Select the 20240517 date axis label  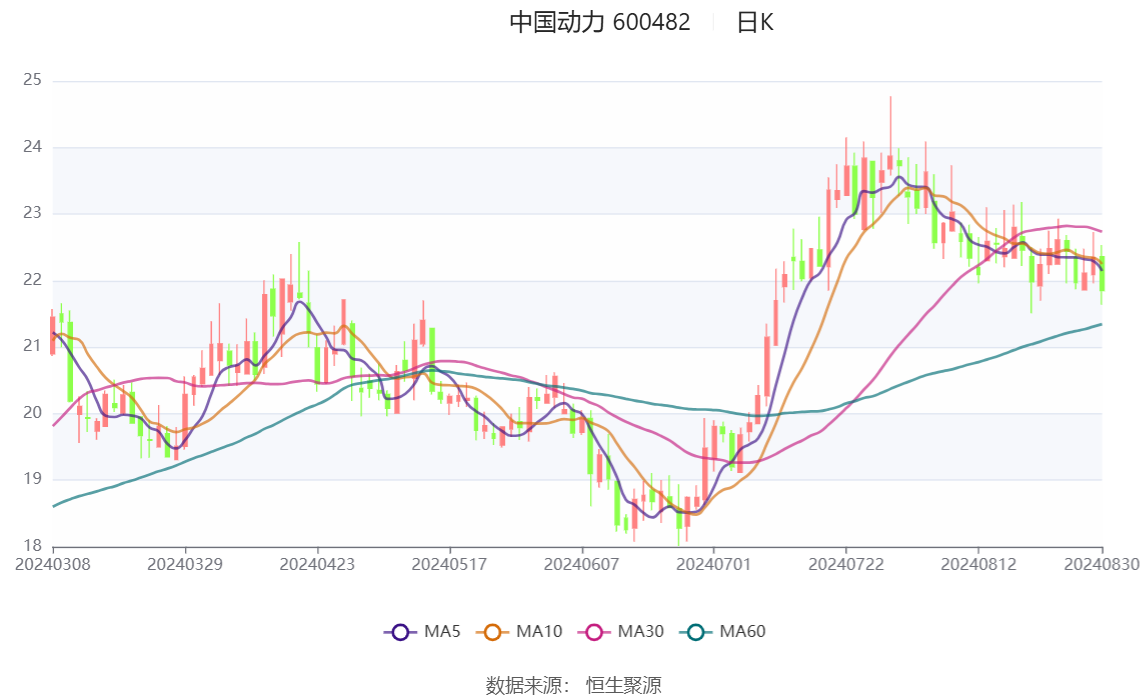(x=449, y=564)
